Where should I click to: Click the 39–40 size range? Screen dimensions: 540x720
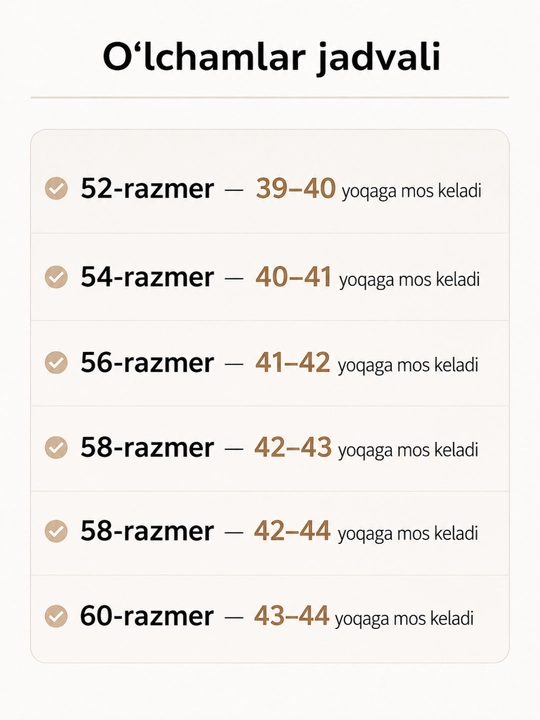tap(295, 188)
